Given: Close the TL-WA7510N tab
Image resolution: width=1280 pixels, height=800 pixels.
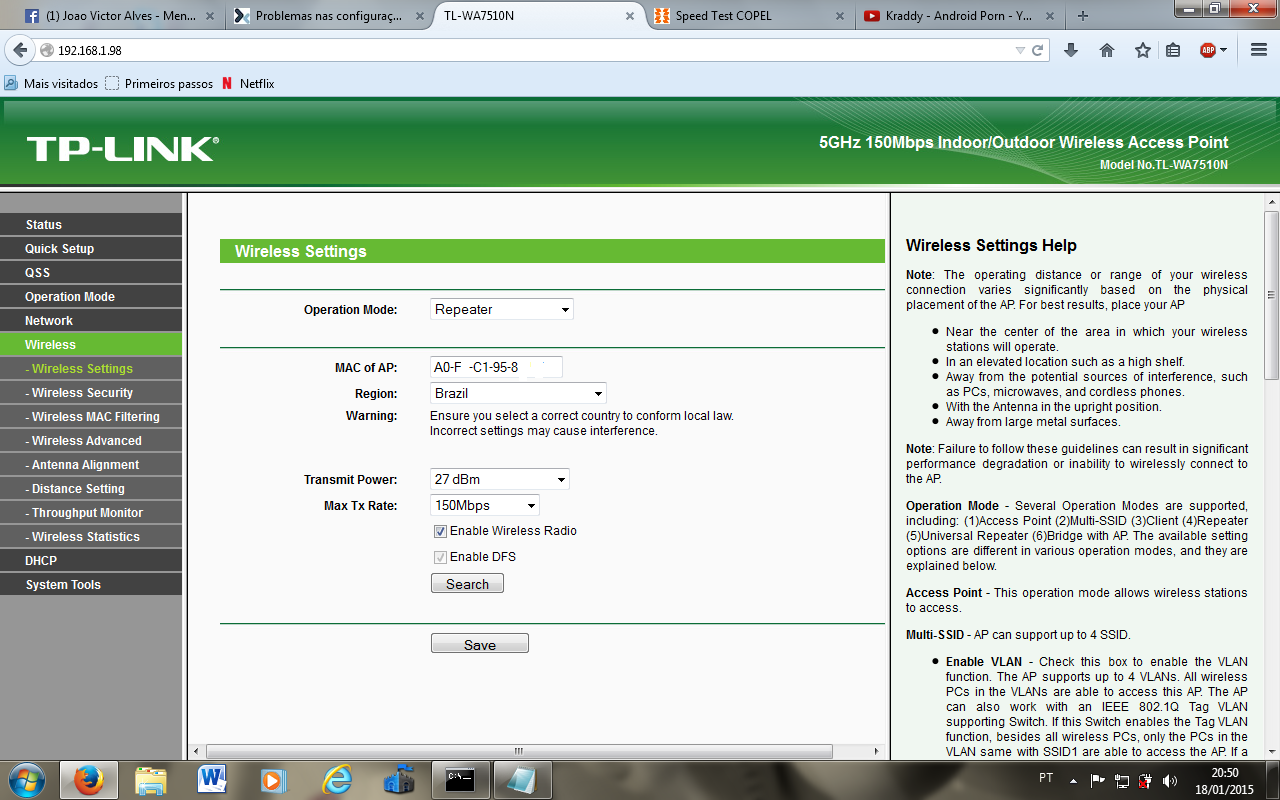Looking at the screenshot, I should [630, 16].
